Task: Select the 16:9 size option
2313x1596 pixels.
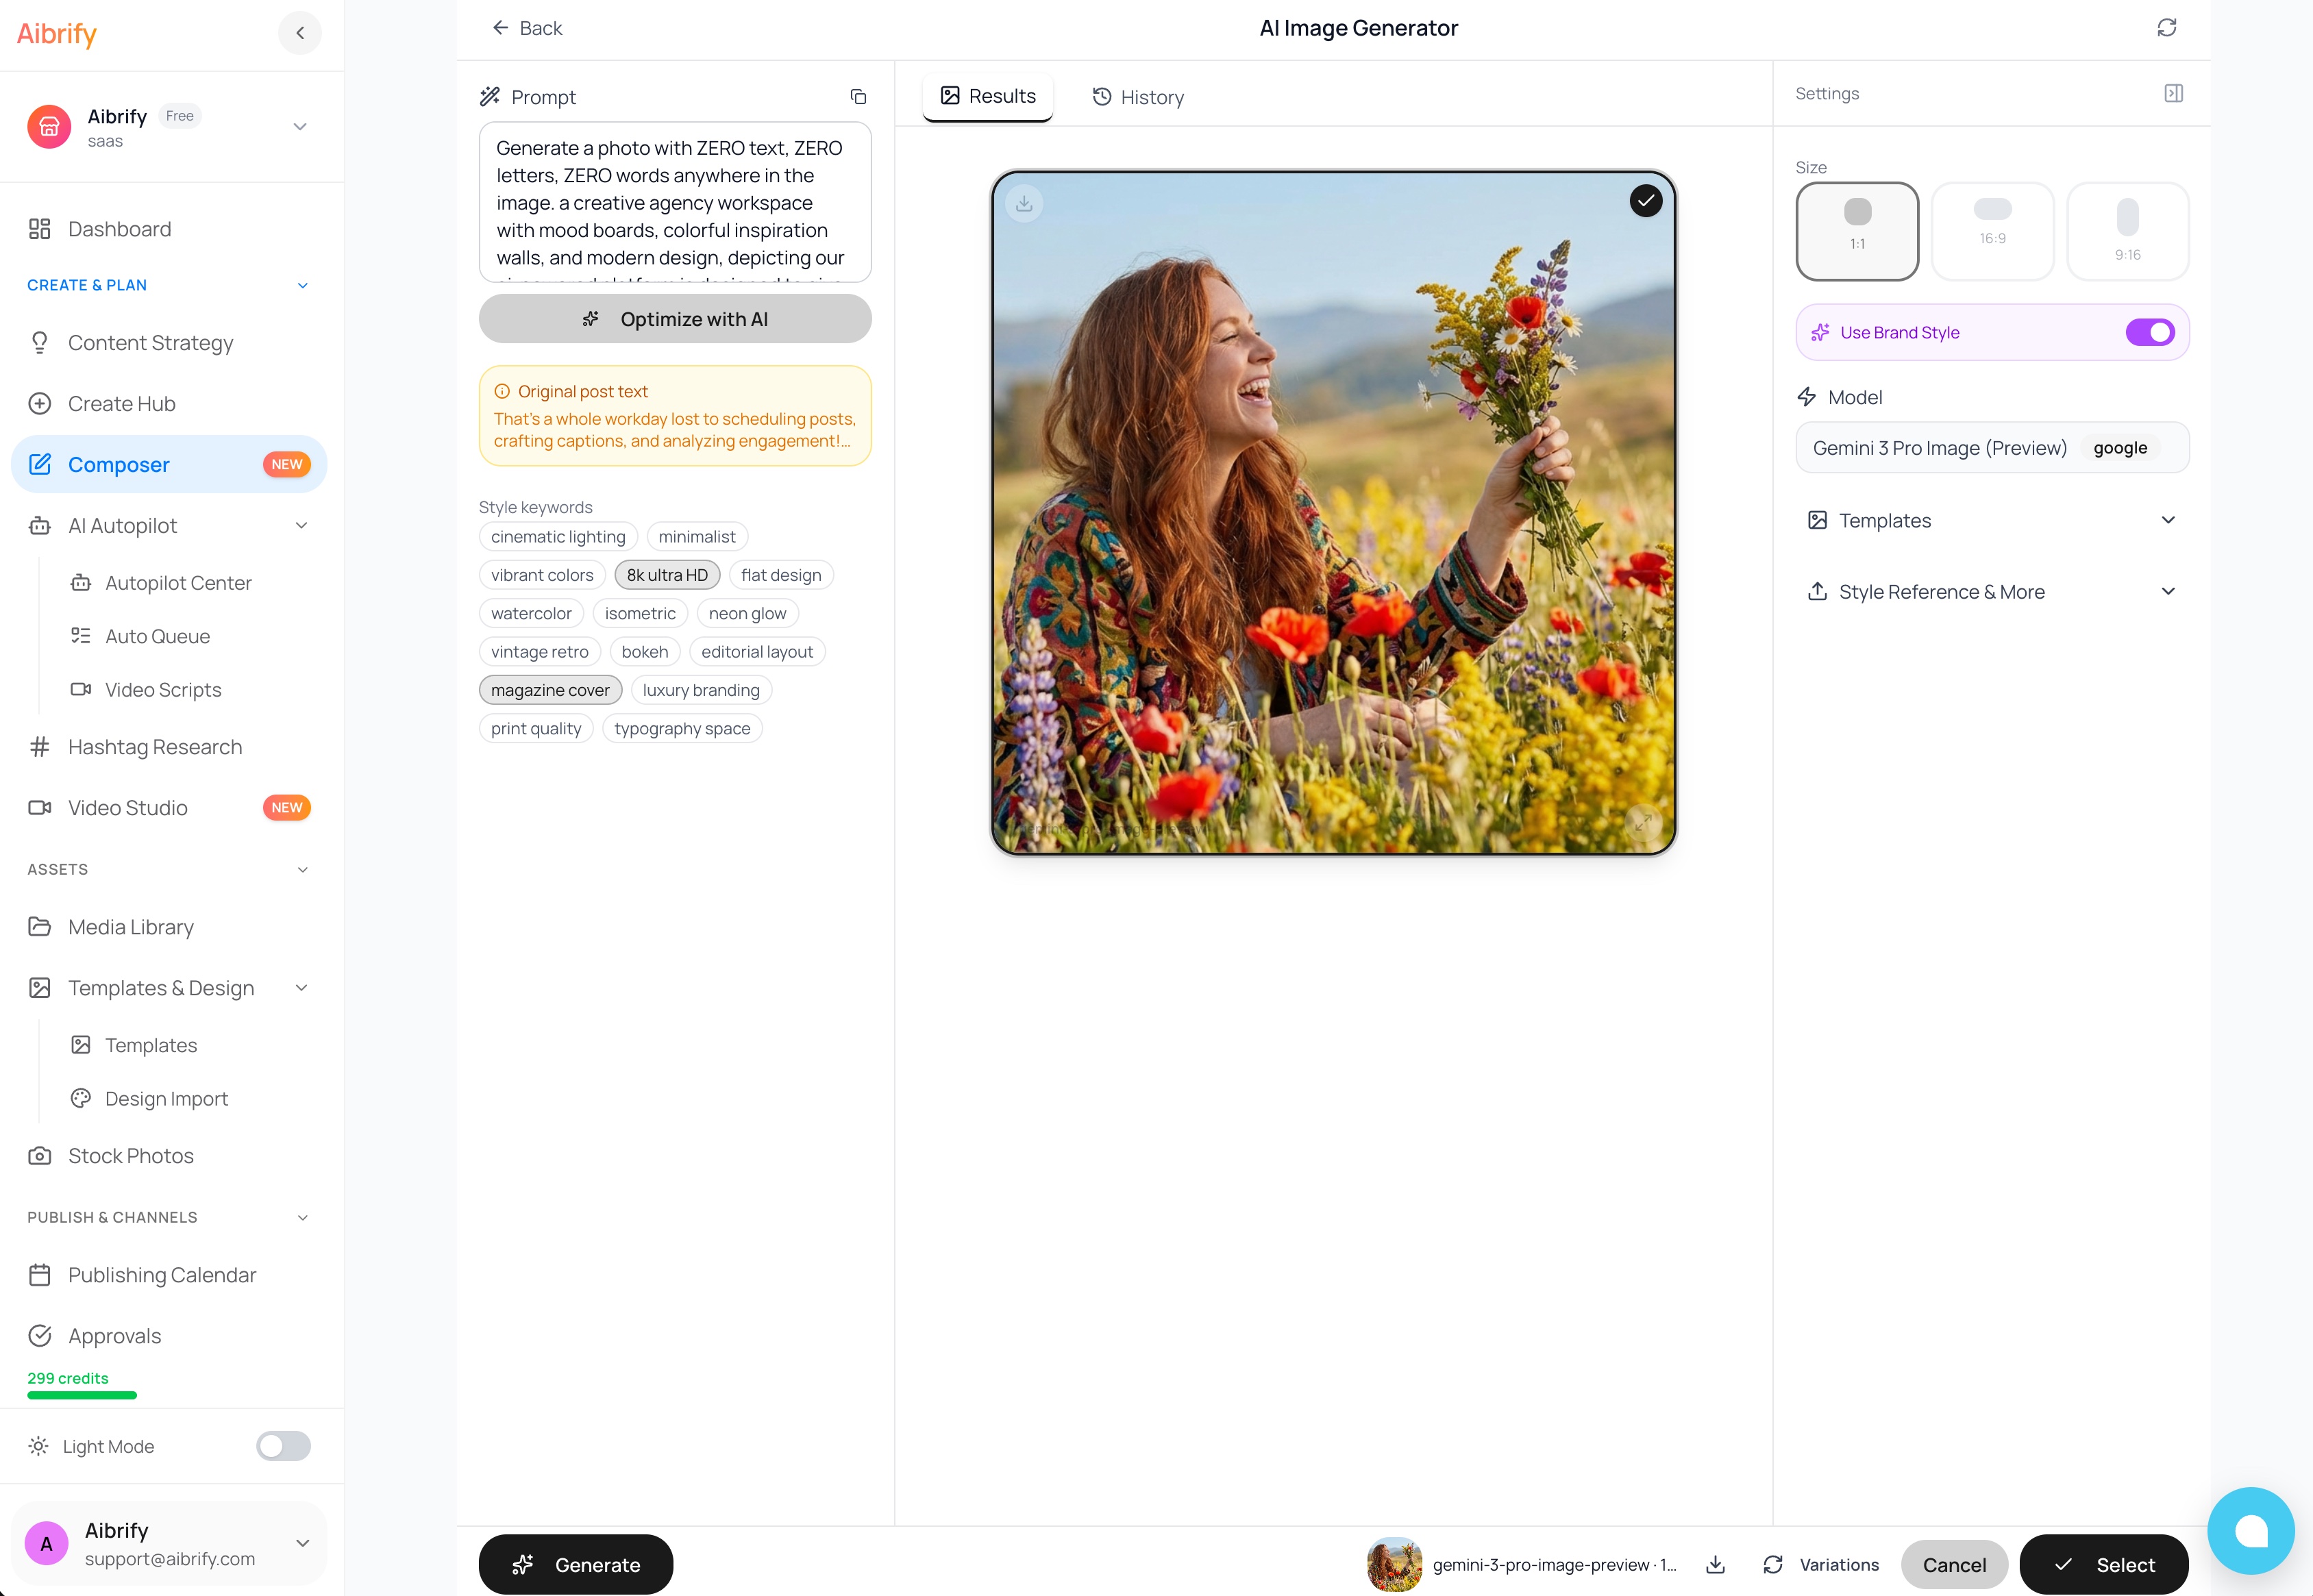Action: click(1992, 231)
